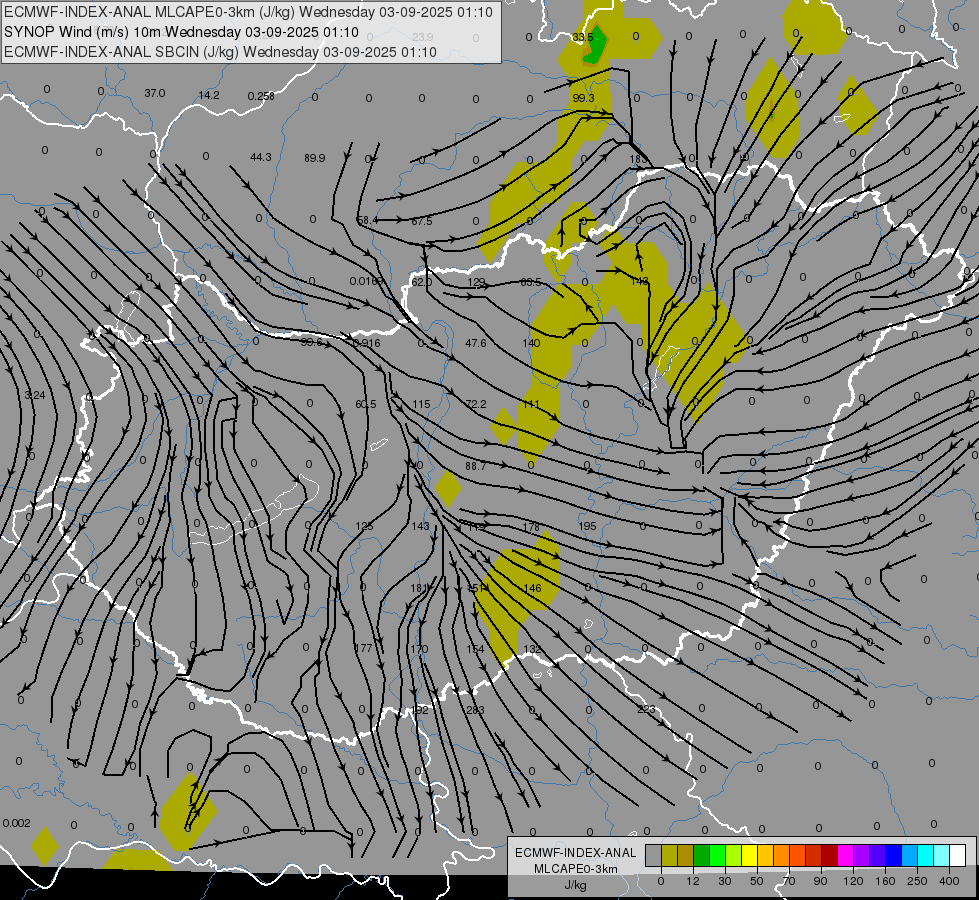
Task: Click scale tick label 50
Action: (x=757, y=881)
